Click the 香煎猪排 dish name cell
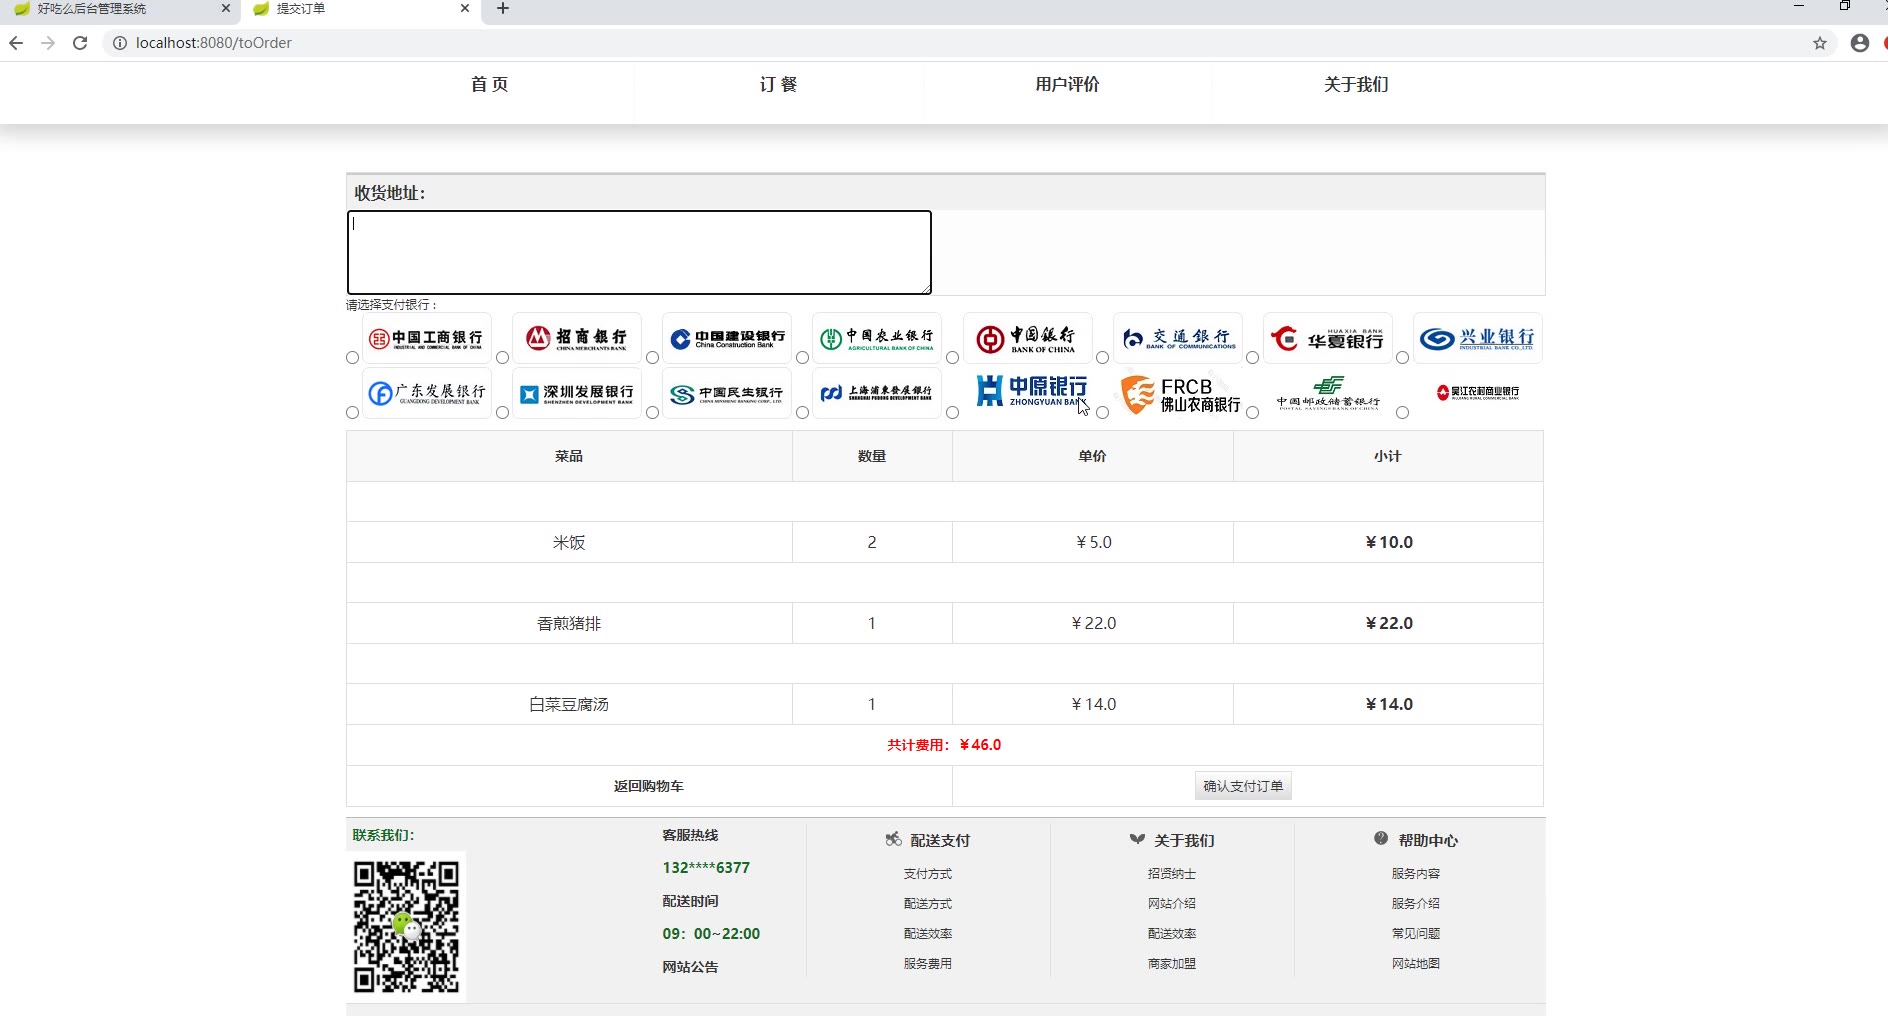Image resolution: width=1888 pixels, height=1016 pixels. point(569,623)
